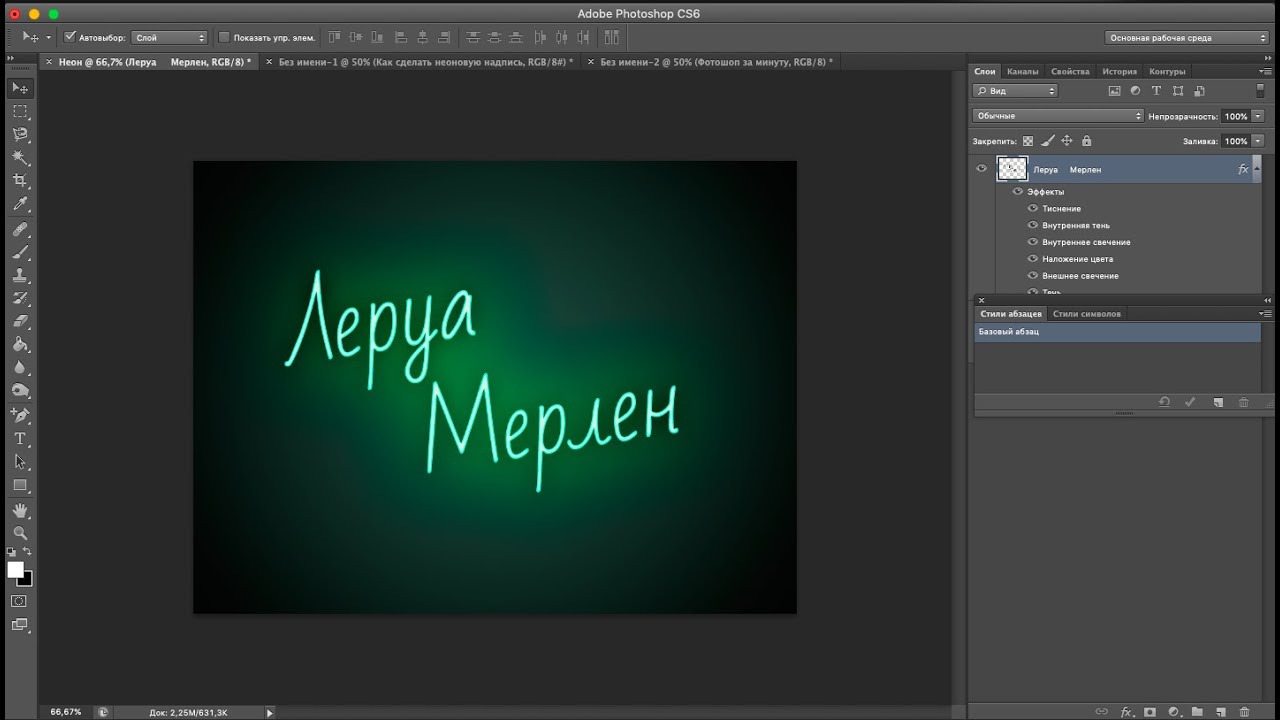Toggle Quick Mask mode icon
This screenshot has width=1280, height=720.
19,601
